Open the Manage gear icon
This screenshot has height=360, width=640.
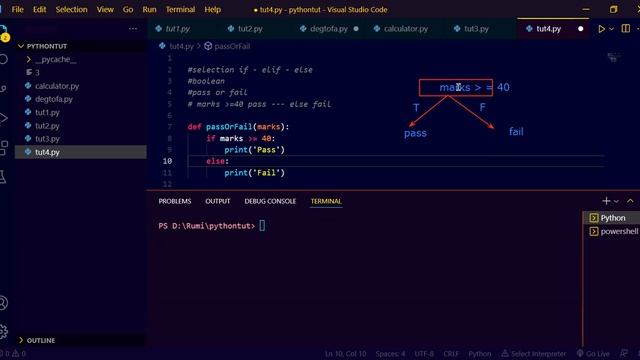[3, 331]
